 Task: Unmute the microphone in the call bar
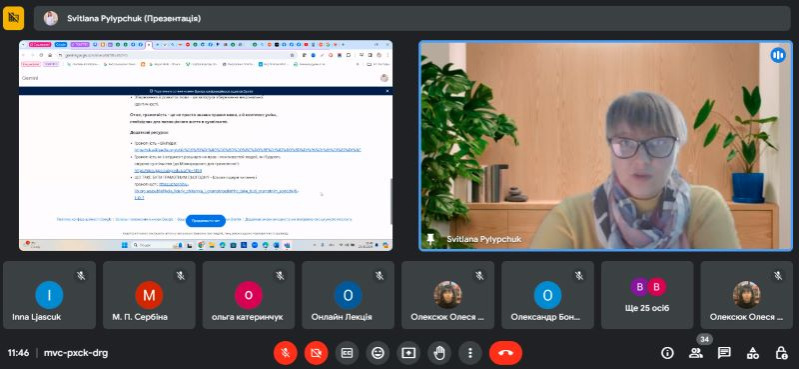[285, 353]
